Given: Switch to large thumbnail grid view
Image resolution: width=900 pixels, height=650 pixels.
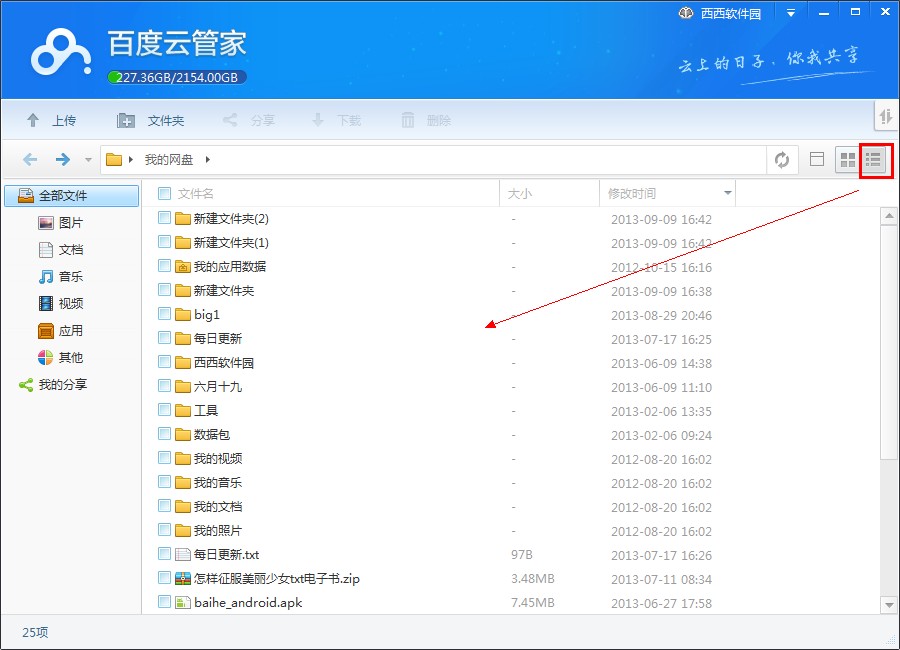Looking at the screenshot, I should click(847, 160).
